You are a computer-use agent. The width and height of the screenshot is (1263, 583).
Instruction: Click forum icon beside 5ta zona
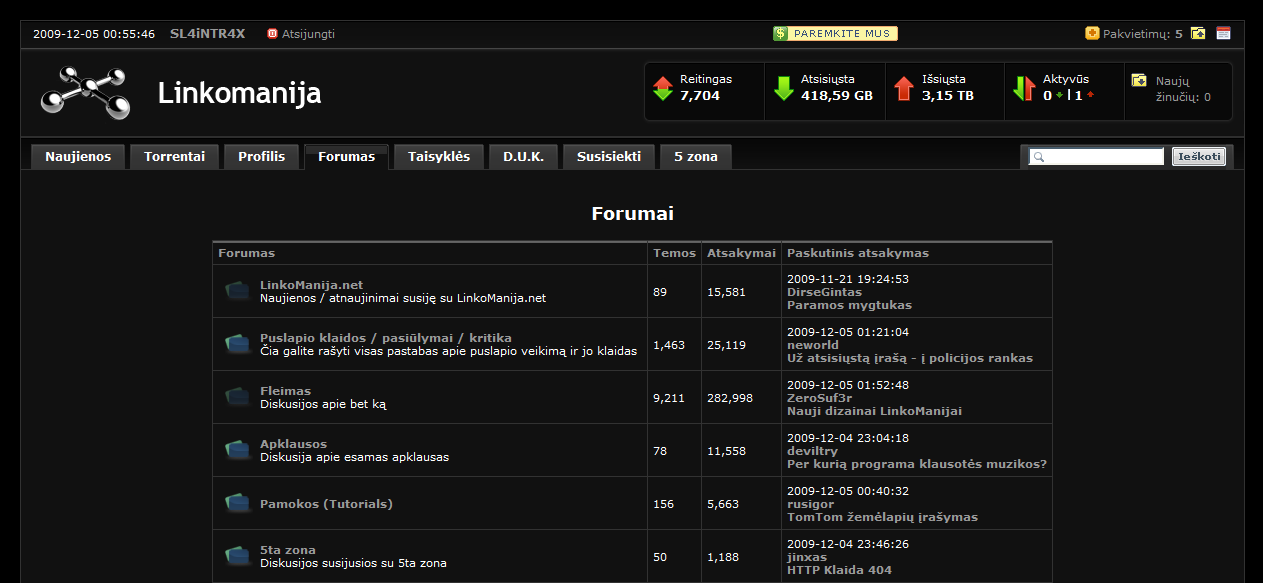point(237,556)
